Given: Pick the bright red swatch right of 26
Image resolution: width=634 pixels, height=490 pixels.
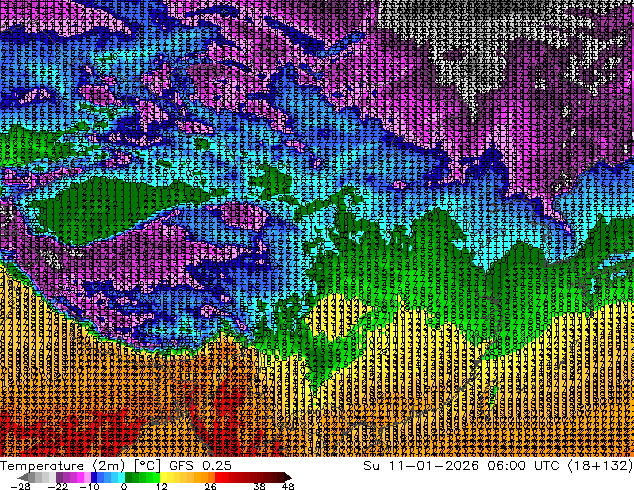Looking at the screenshot, I should pyautogui.click(x=218, y=477).
